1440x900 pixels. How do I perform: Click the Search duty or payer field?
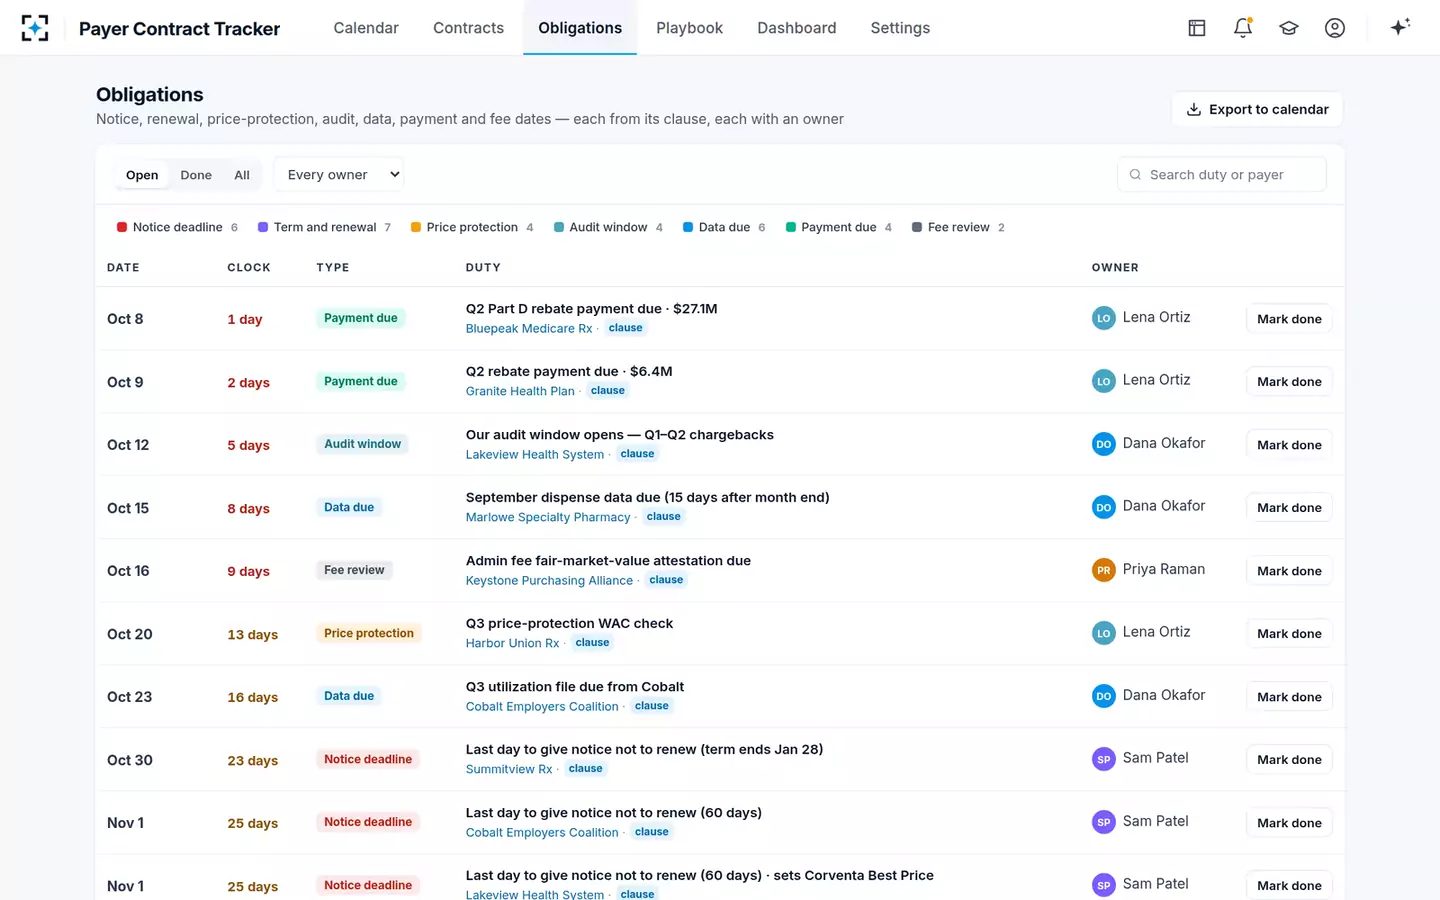click(x=1222, y=175)
